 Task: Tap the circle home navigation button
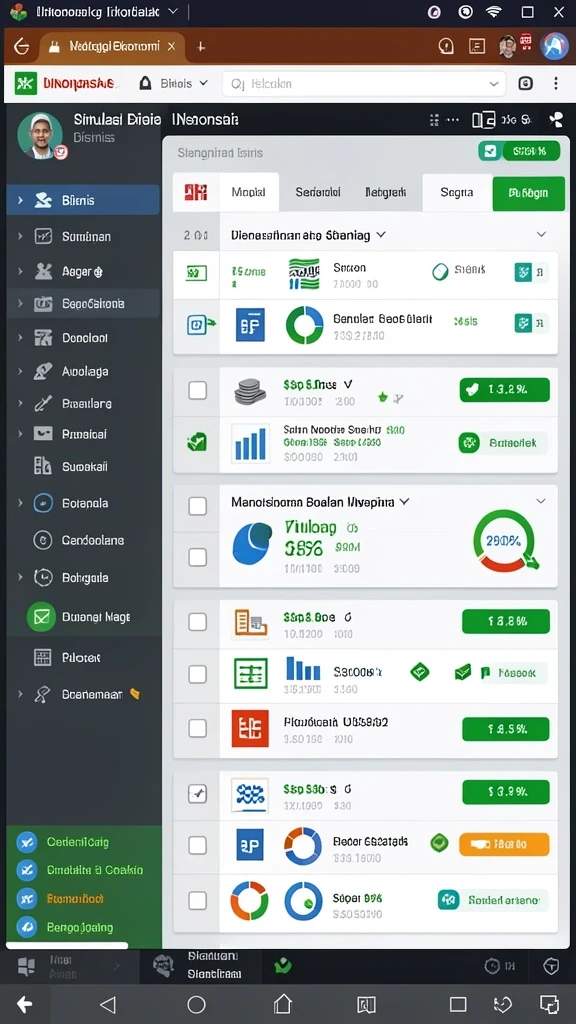pos(196,1004)
